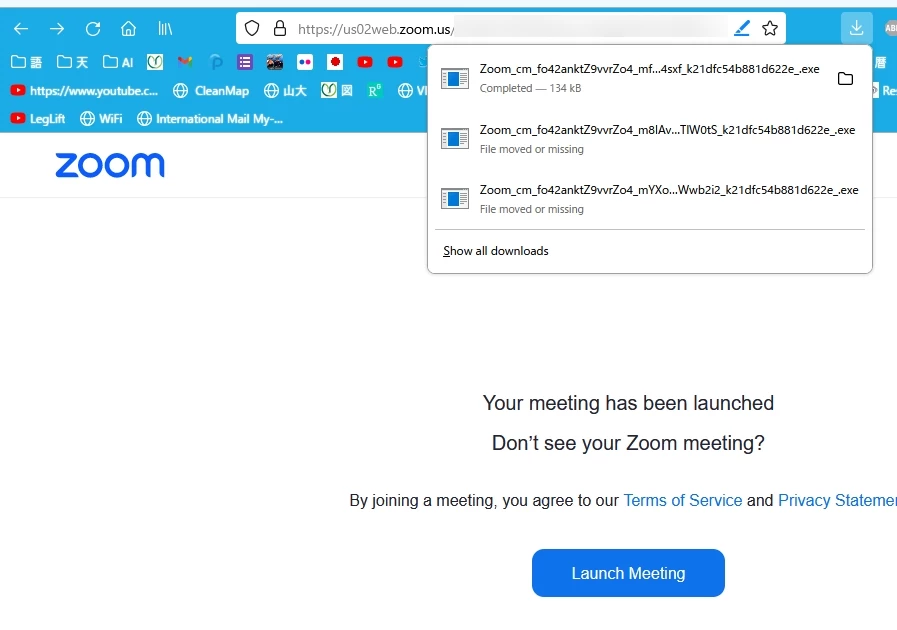This screenshot has width=897, height=630.
Task: Open the photo thumbnail bookmark icon
Action: 275,62
